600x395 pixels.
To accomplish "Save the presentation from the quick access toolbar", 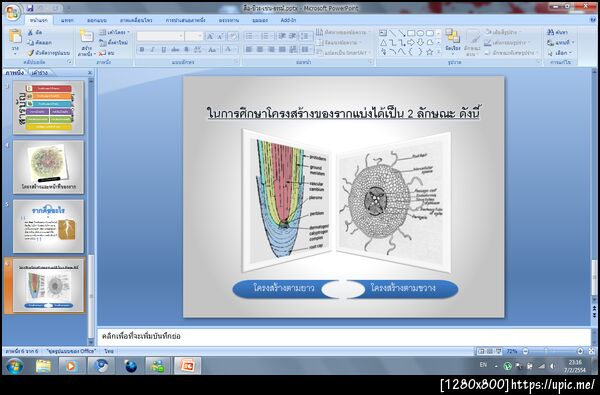I will tap(30, 8).
